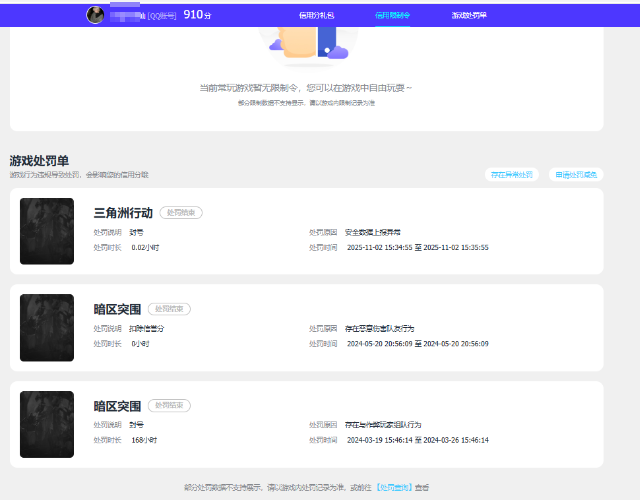The image size is (640, 500).
Task: Click the 处罚结束 badge on the 0小时 card
Action: pos(169,309)
